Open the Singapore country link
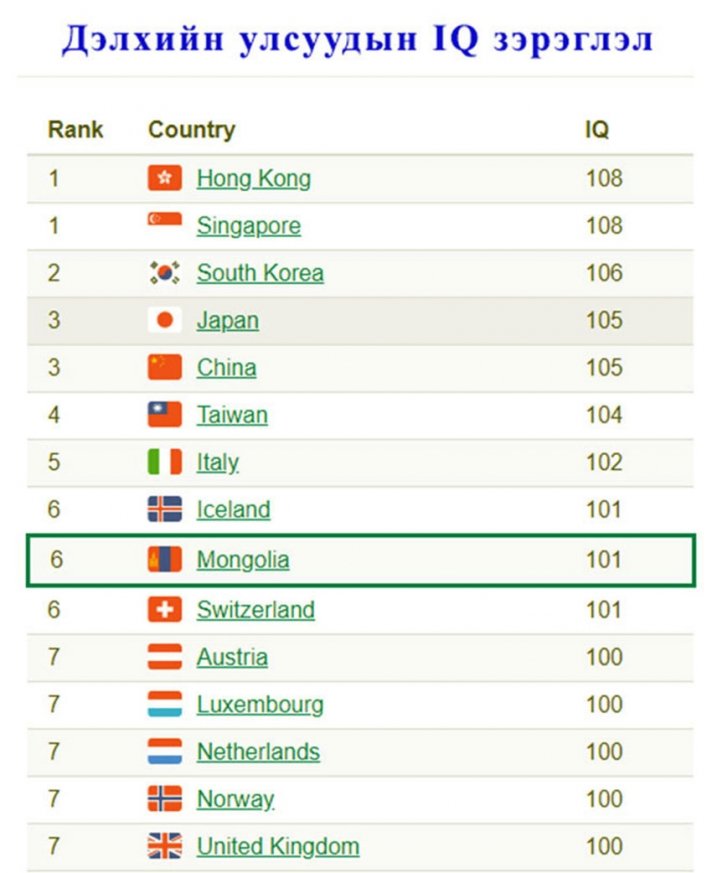712x873 pixels. tap(248, 226)
